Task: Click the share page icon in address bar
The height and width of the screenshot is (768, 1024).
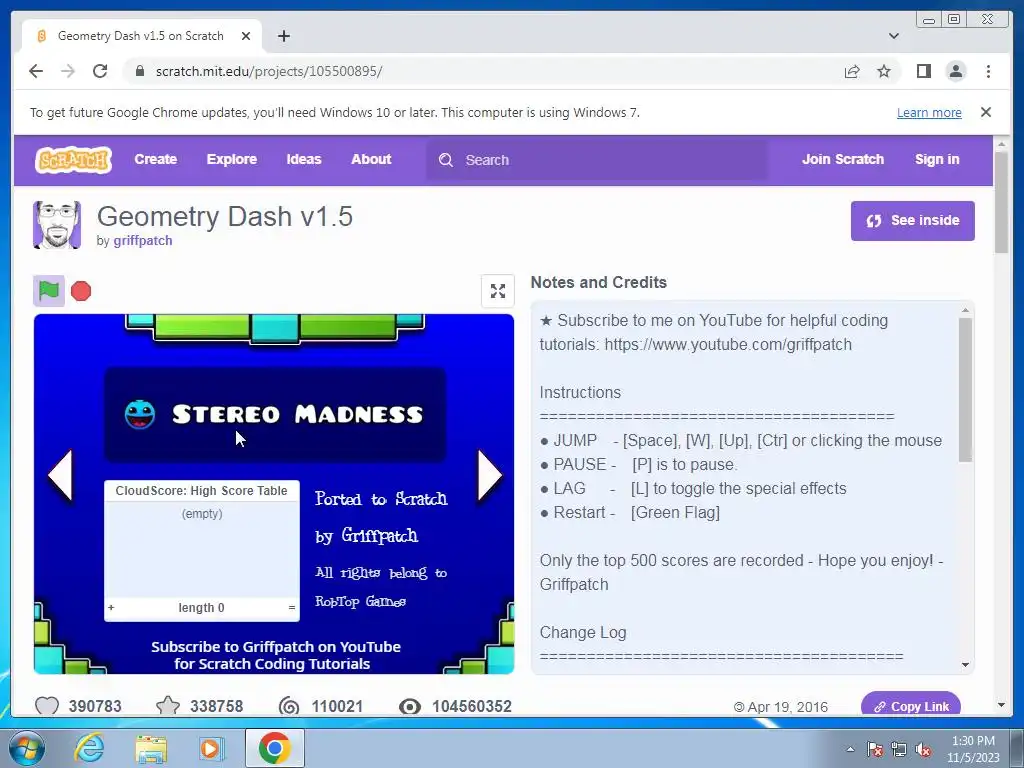Action: click(852, 71)
